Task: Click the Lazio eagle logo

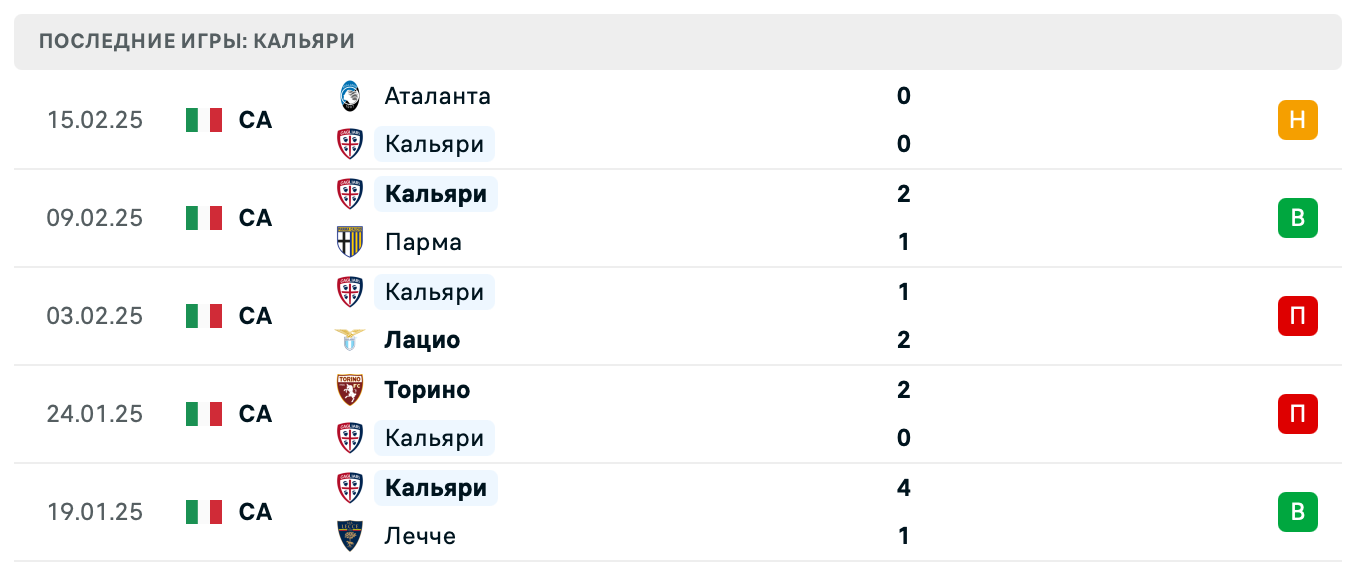Action: tap(349, 340)
